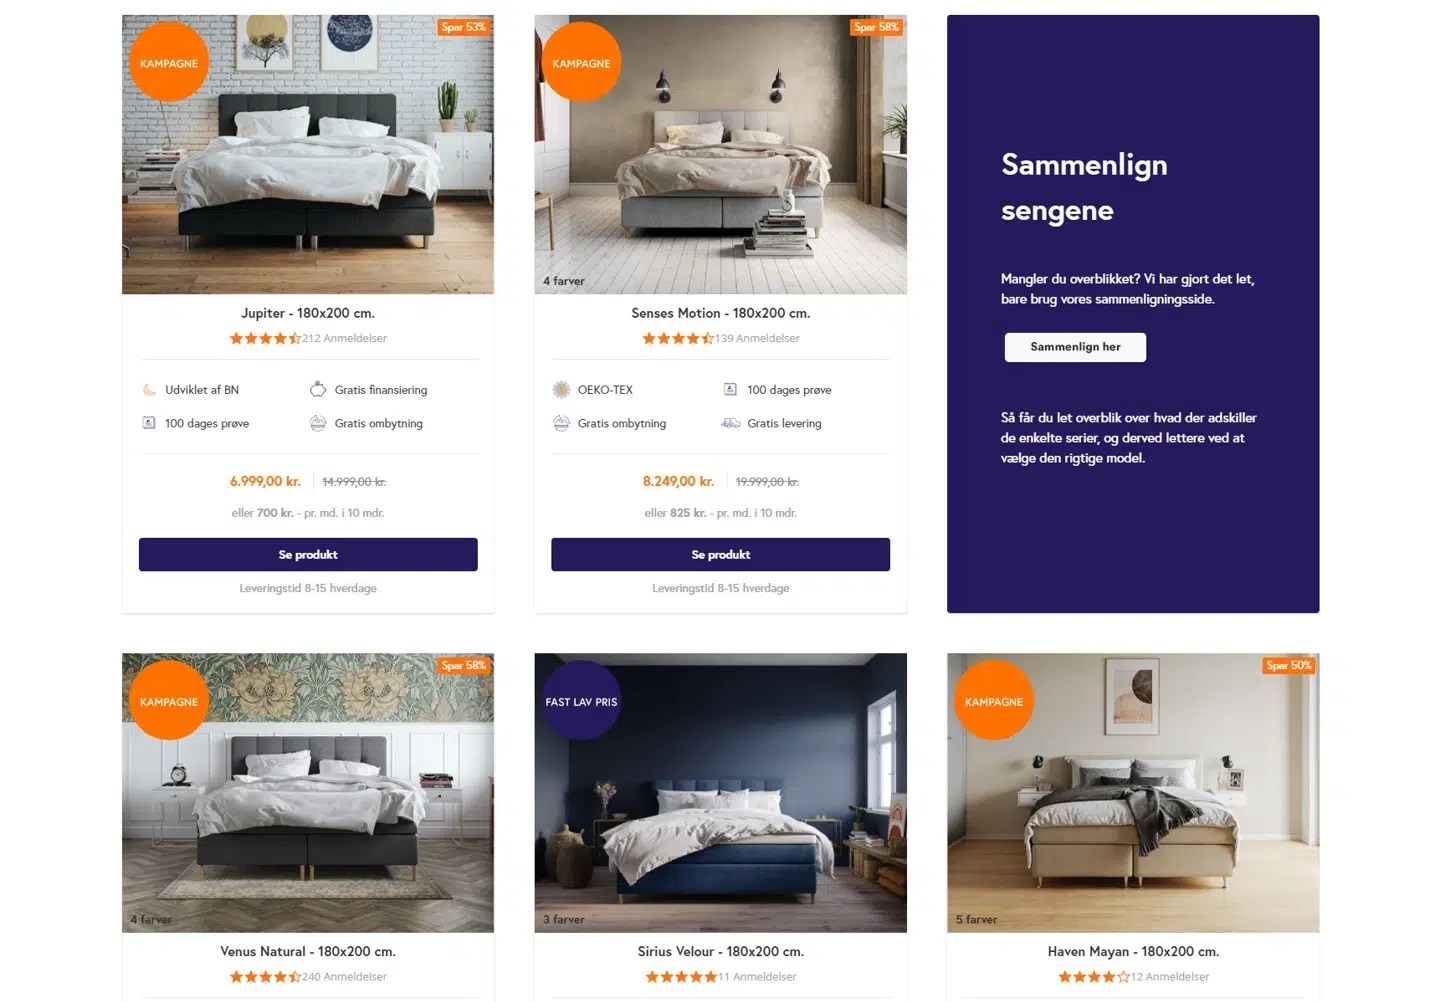Viewport: 1440px width, 1002px height.
Task: Click the Sirius Velour - 180x200 cm. title
Action: pyautogui.click(x=720, y=952)
